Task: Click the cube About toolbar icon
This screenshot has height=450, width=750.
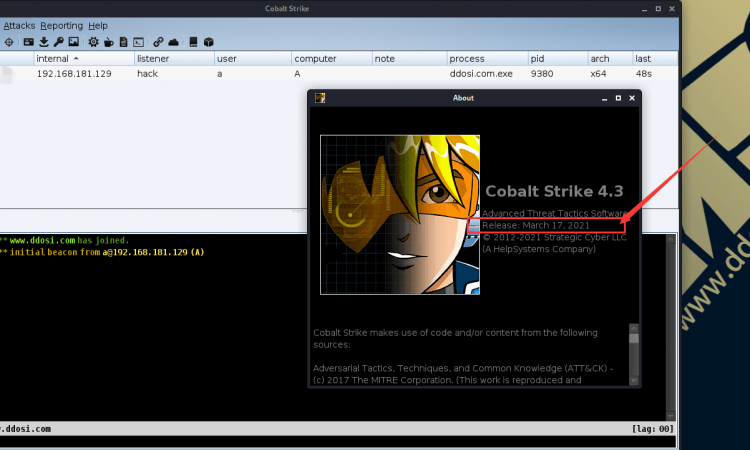Action: [209, 42]
